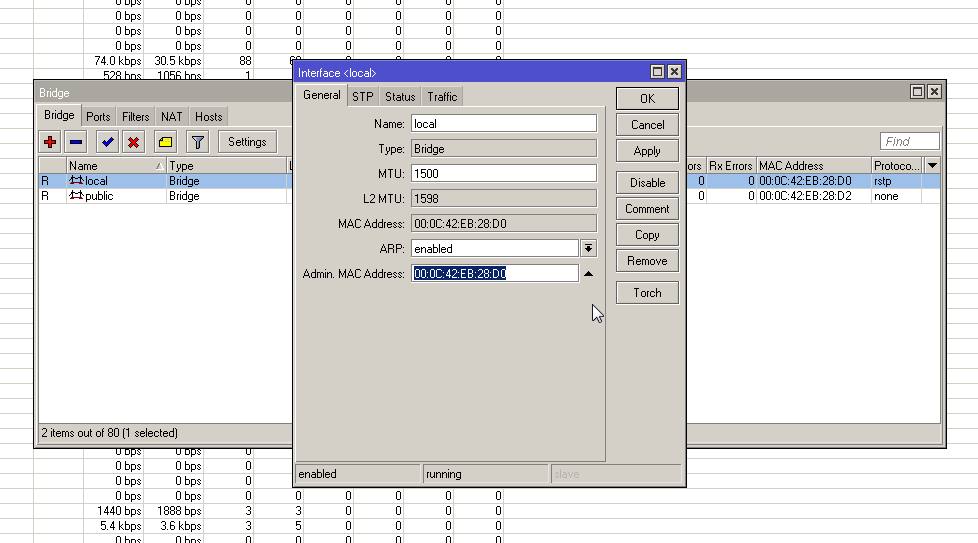Switch to the STP tab
Screen dimensions: 978x543
[x=362, y=97]
